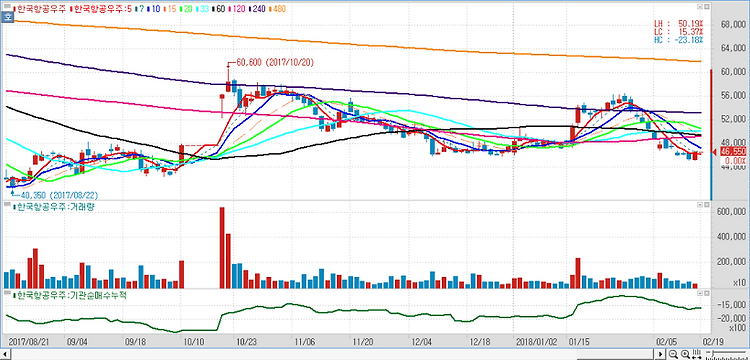Click the 2018/01/02 date axis label
This screenshot has height=360, width=750.
pos(538,342)
